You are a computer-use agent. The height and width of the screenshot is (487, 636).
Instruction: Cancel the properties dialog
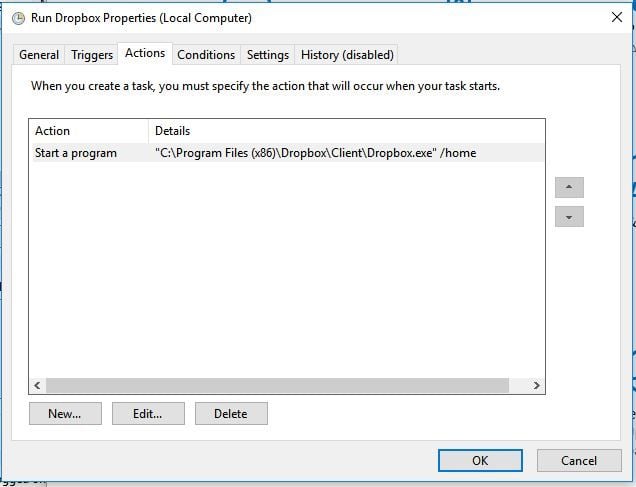coord(578,460)
